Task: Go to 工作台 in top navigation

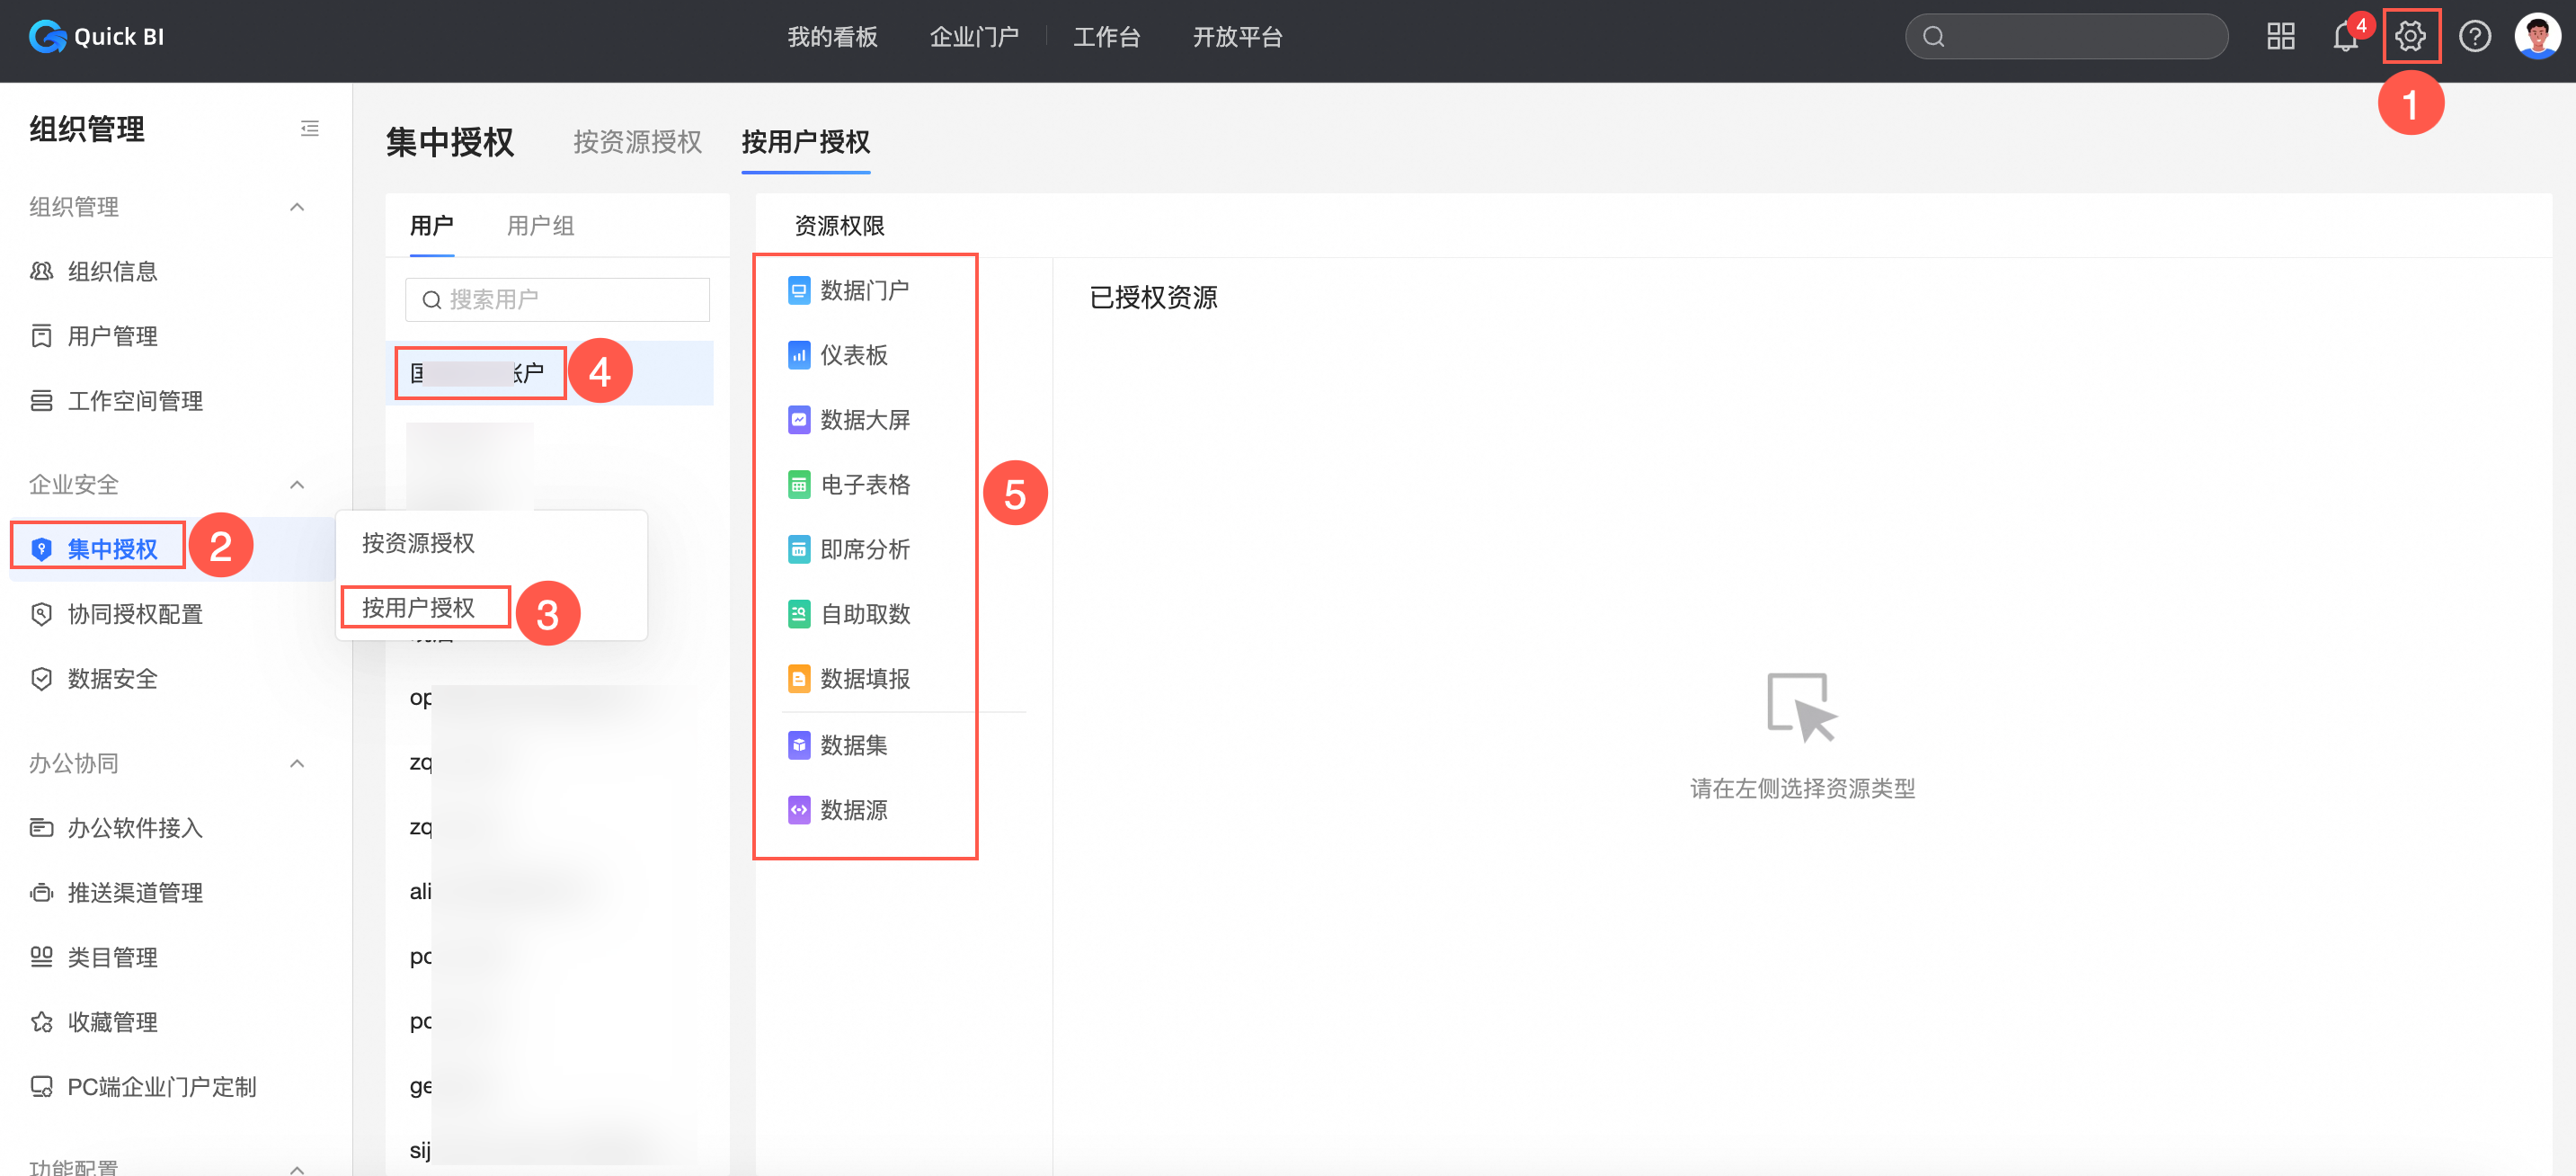Action: click(1106, 37)
